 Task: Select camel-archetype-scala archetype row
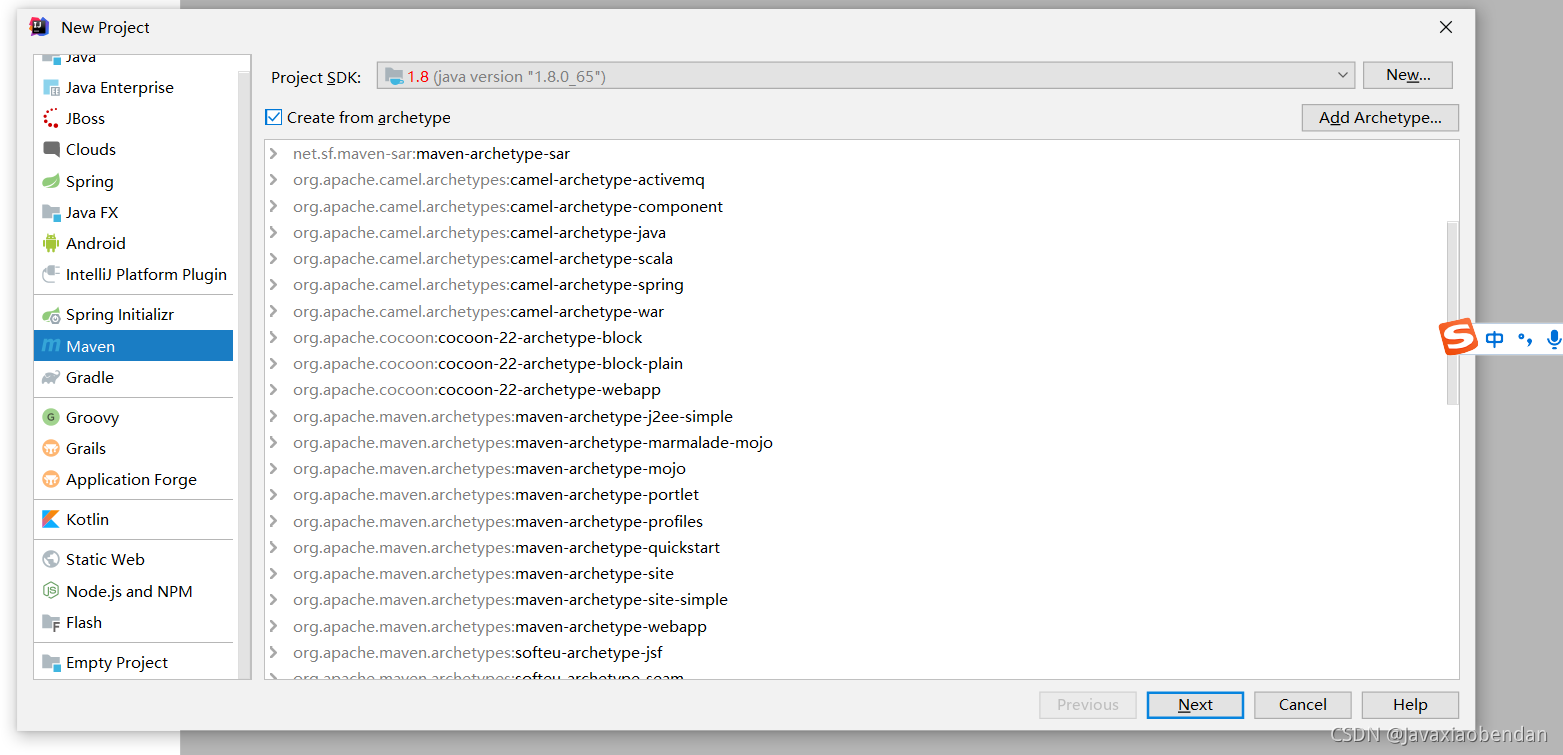[861, 259]
